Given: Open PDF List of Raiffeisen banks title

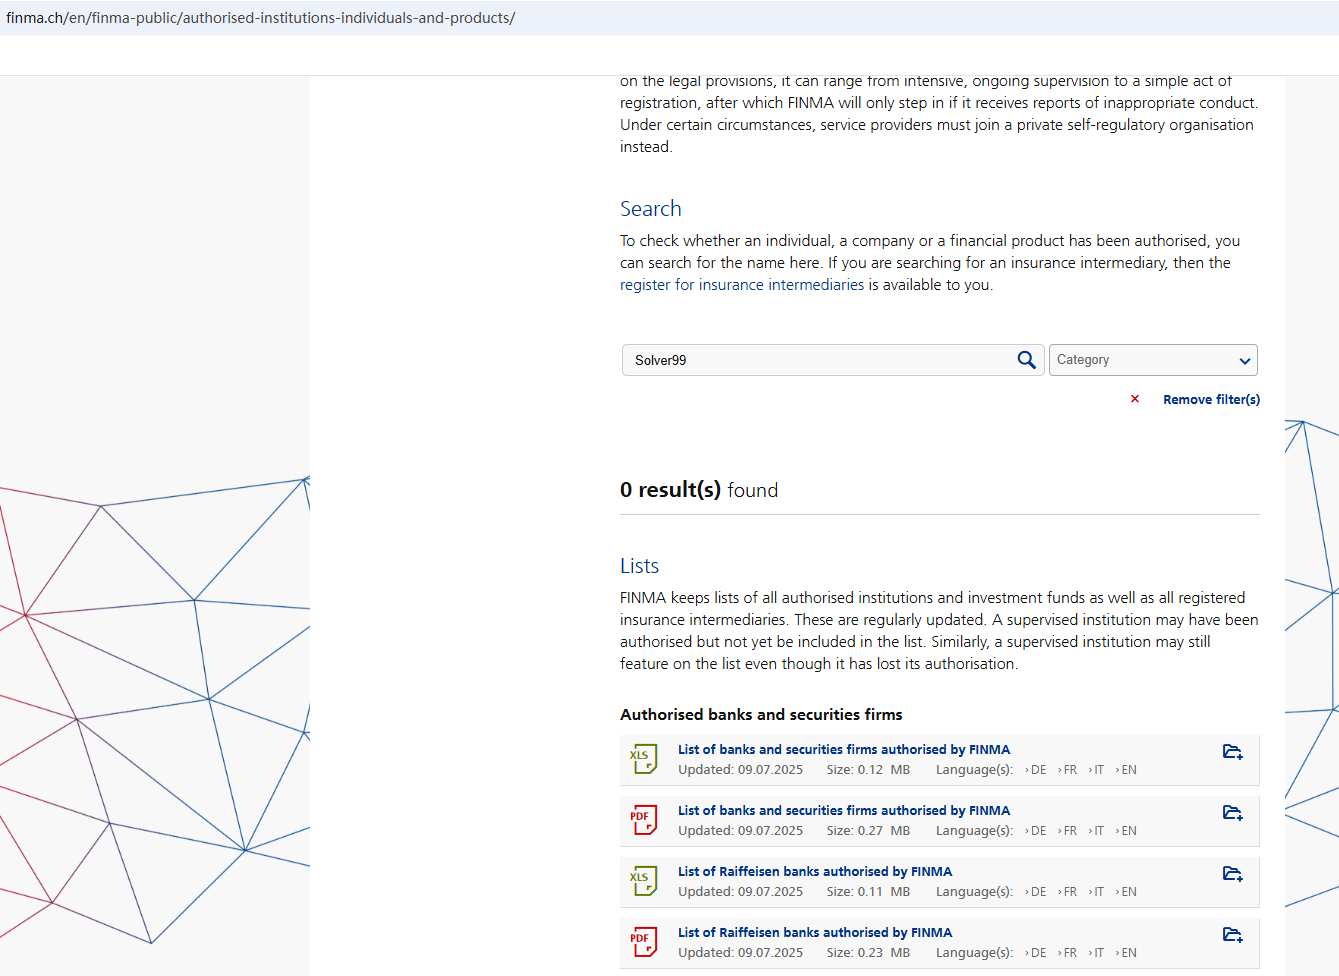Looking at the screenshot, I should [814, 932].
